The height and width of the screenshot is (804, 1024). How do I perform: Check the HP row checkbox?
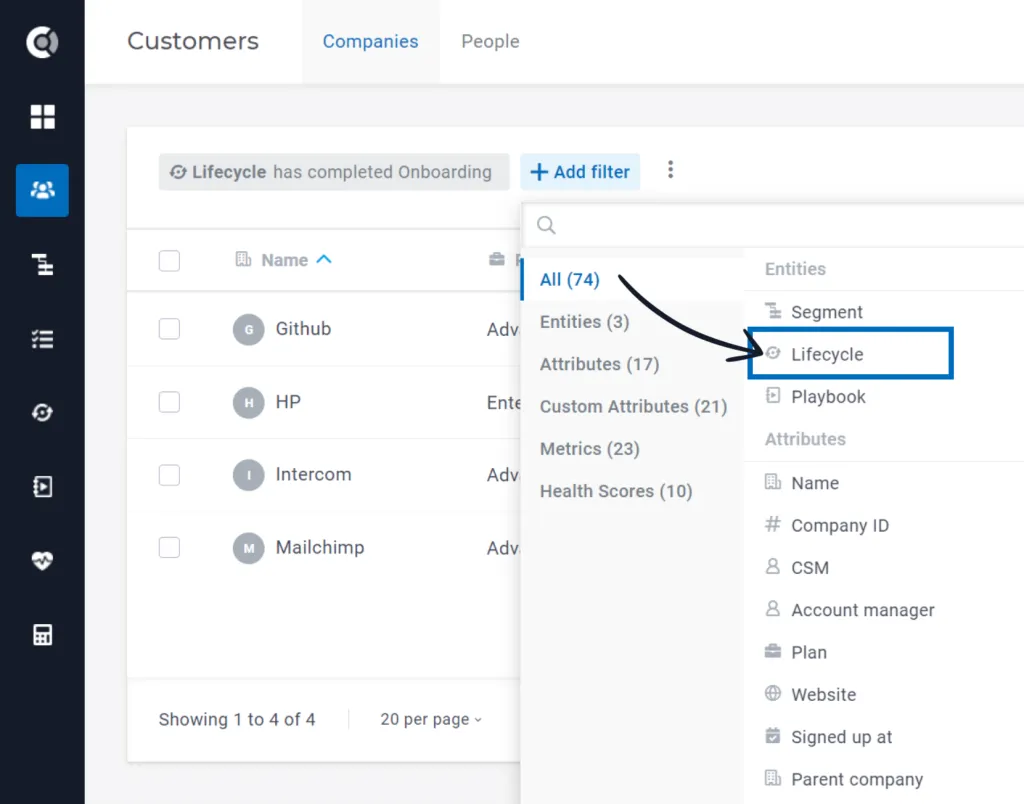point(169,402)
